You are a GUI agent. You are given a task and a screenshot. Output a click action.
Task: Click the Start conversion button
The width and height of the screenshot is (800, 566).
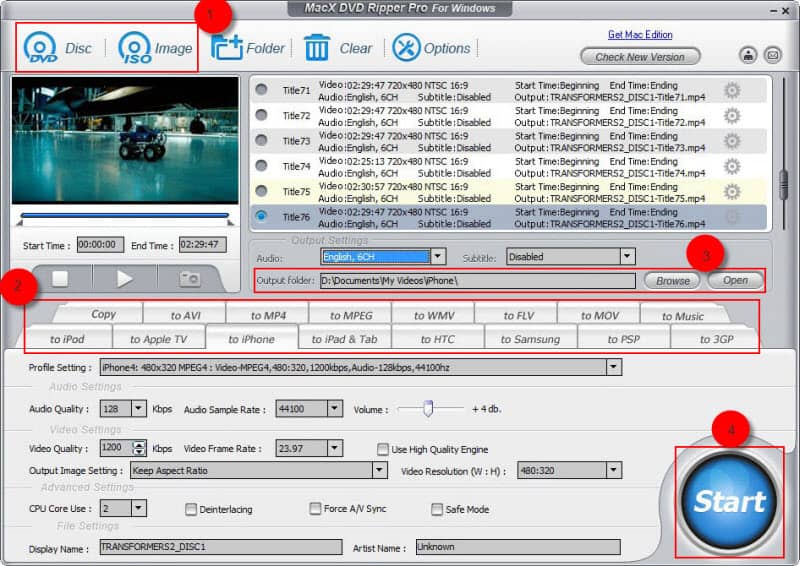730,501
